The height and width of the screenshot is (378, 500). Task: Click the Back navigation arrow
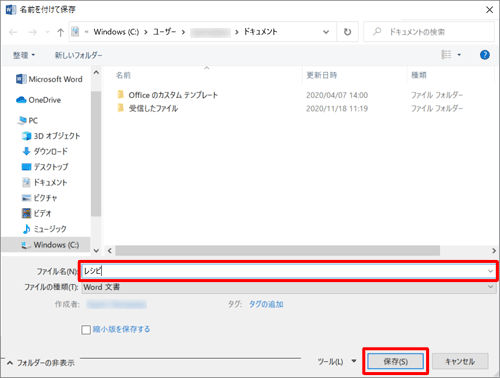[x=13, y=32]
